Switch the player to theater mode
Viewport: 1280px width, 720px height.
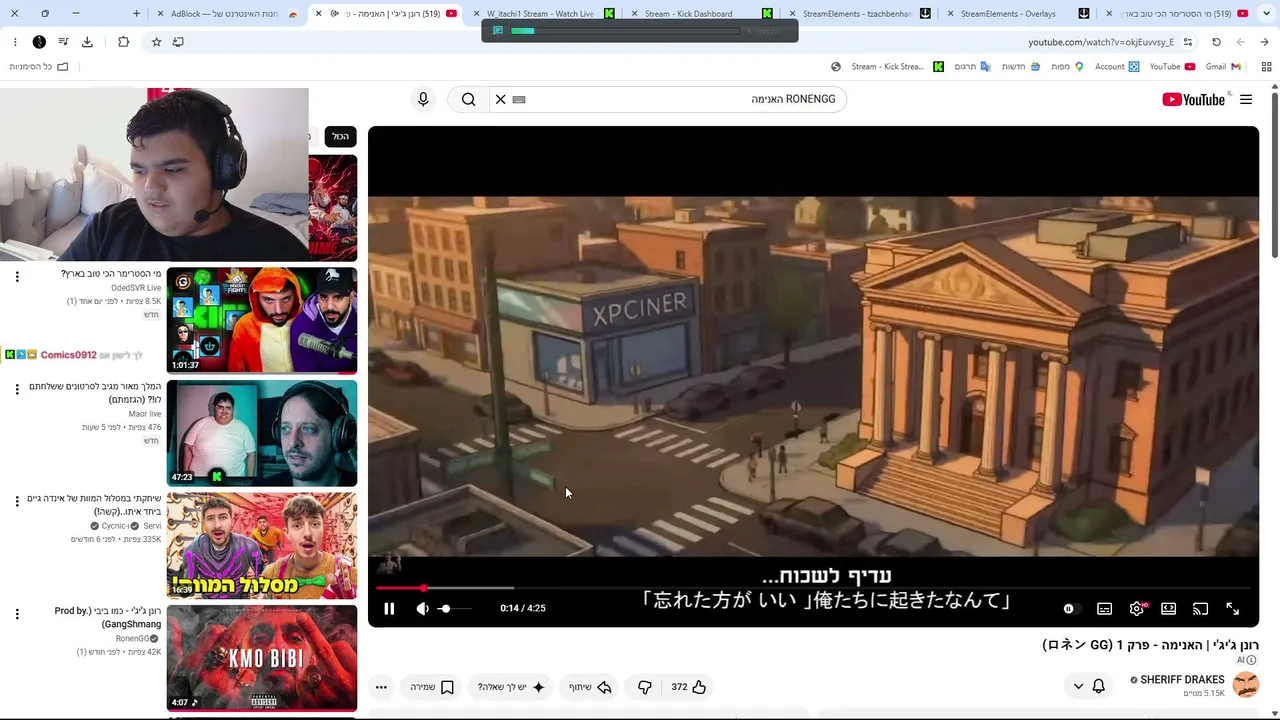[1168, 608]
